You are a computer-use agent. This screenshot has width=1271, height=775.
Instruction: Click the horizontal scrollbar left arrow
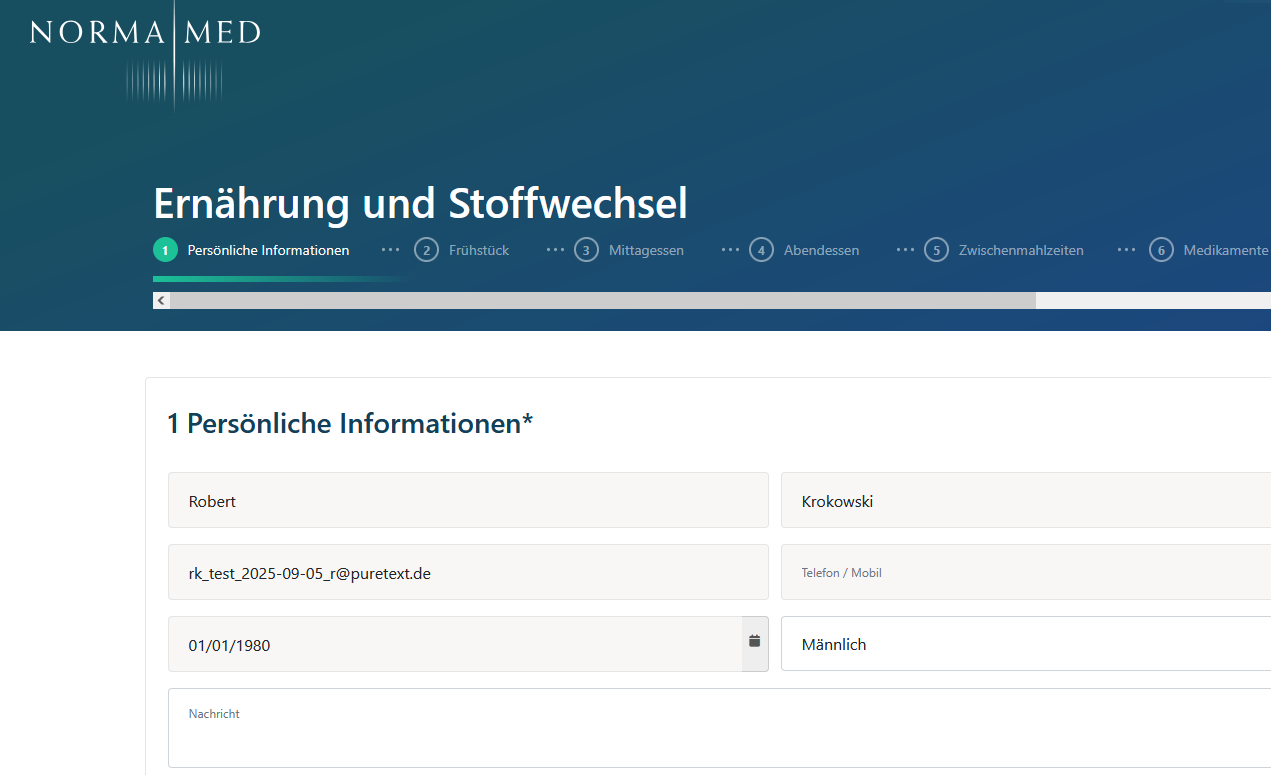[161, 300]
